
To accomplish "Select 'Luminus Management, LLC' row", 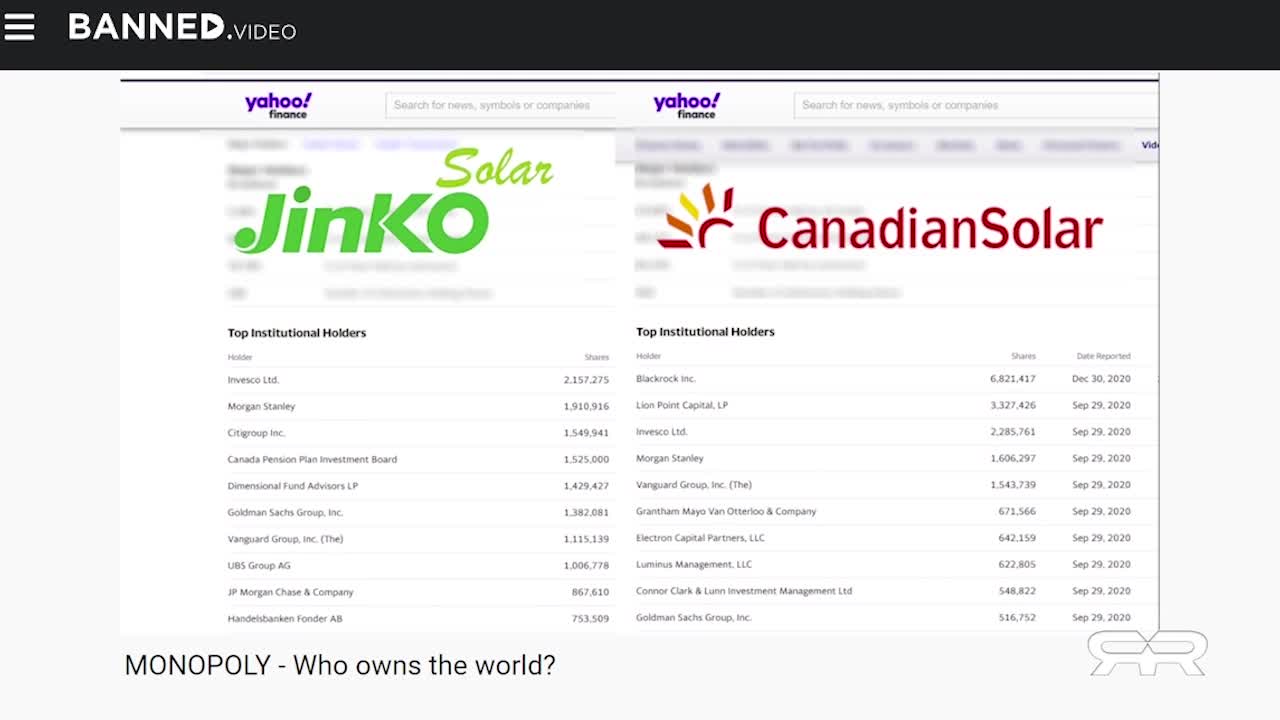I will [x=694, y=564].
